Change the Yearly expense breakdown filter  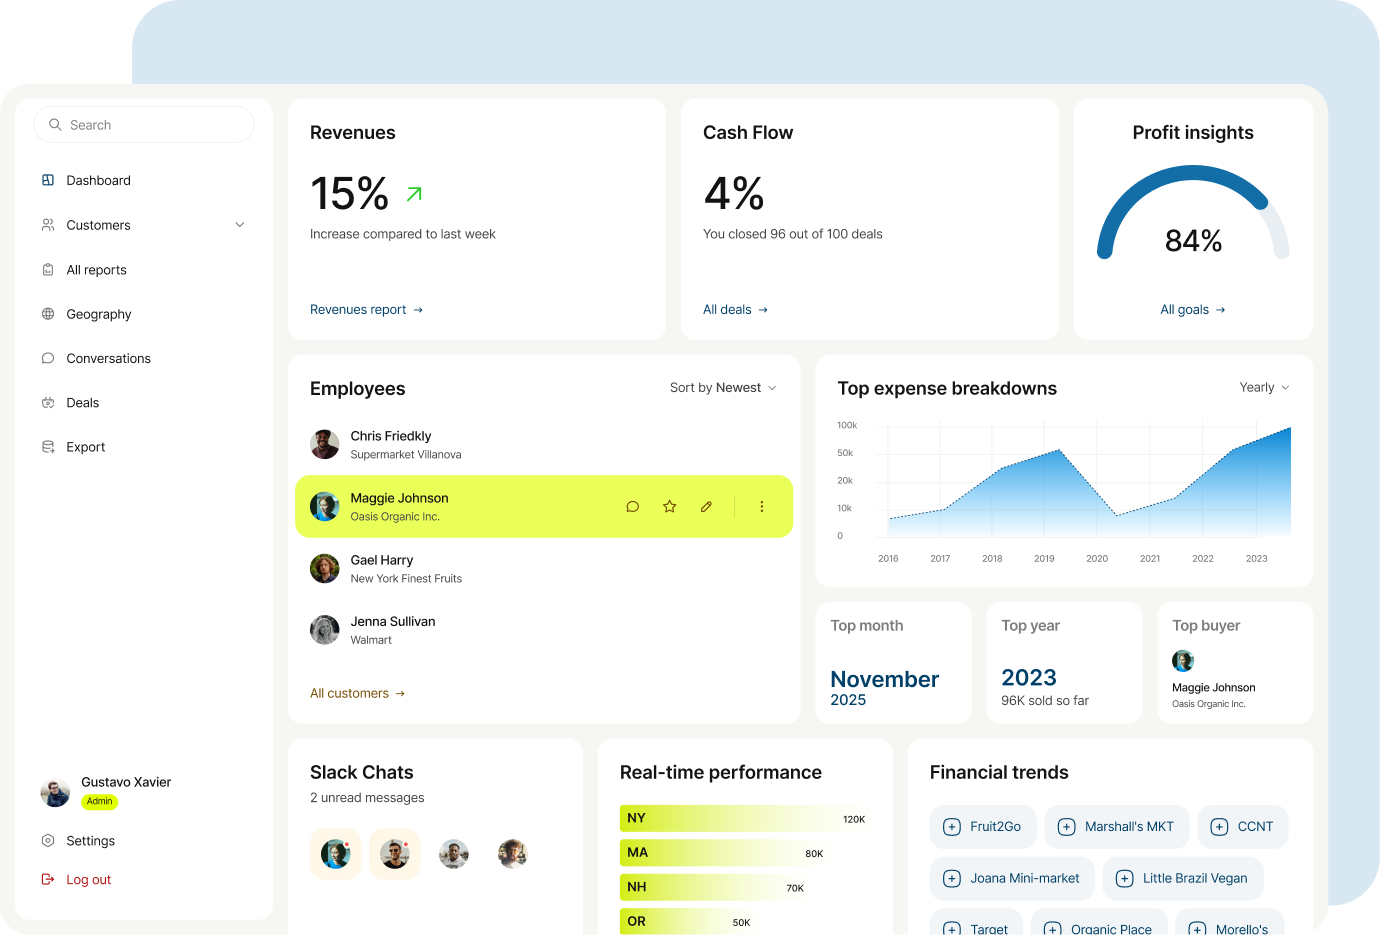pos(1263,387)
